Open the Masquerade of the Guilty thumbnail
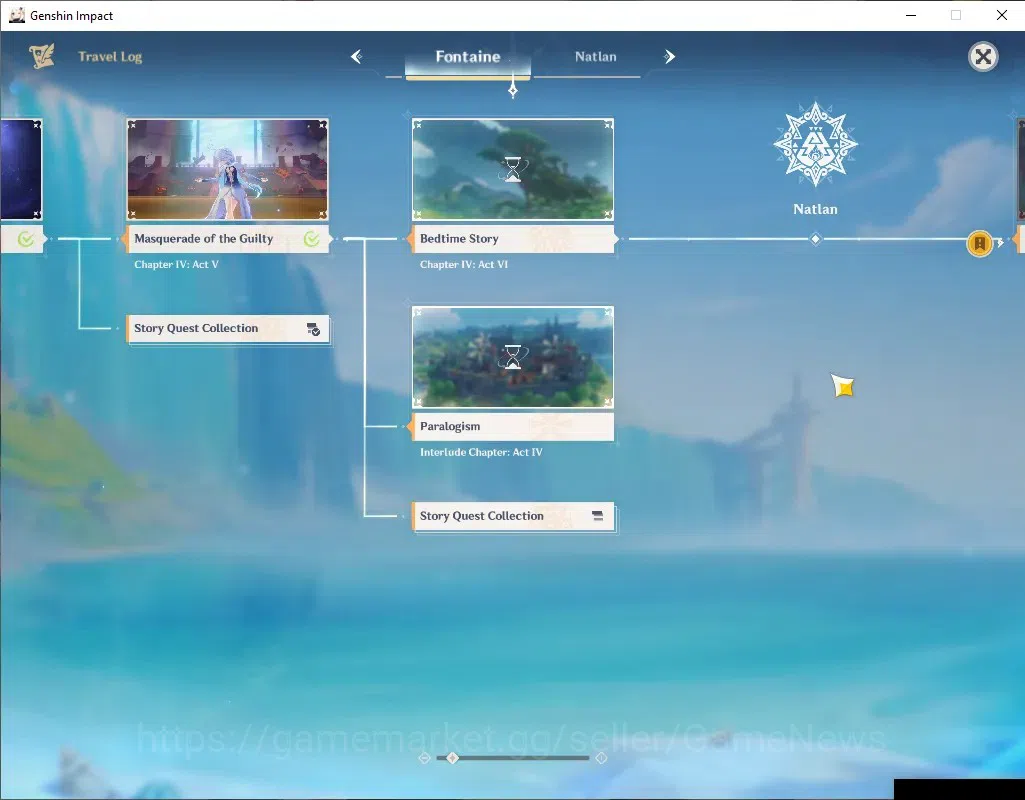1025x800 pixels. coord(227,169)
